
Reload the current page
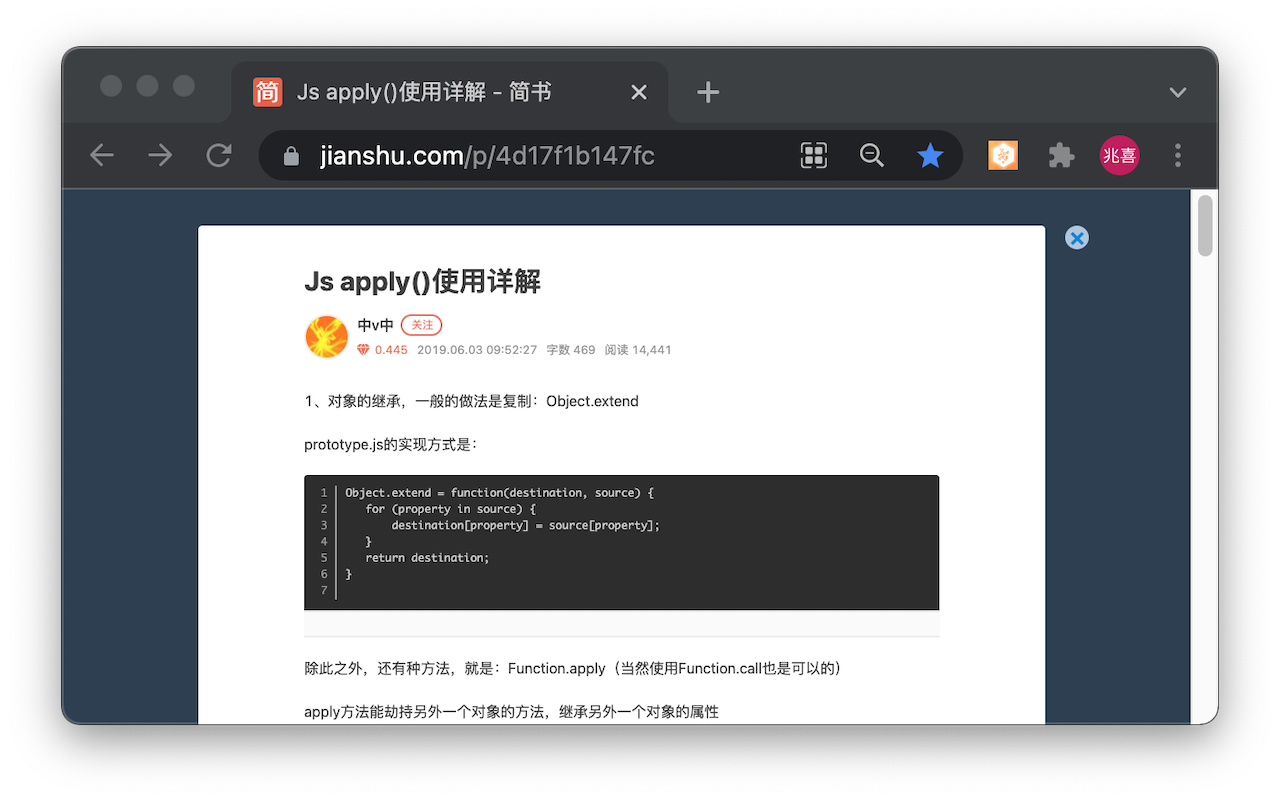click(x=219, y=155)
